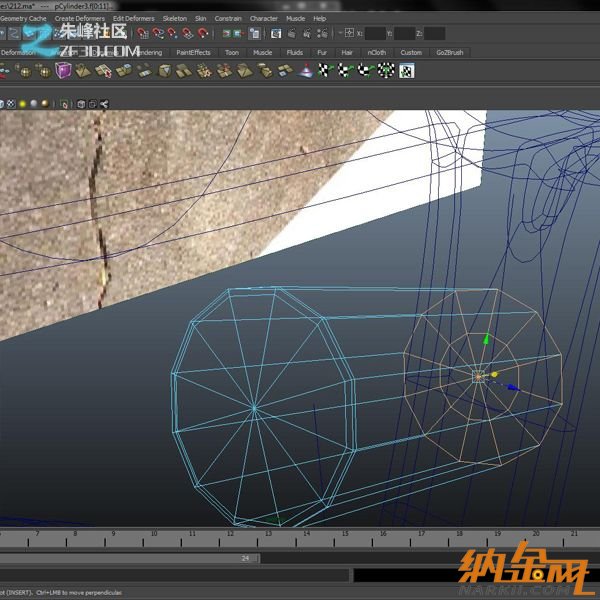Switch to the PaintEffects shelf tab

point(193,52)
